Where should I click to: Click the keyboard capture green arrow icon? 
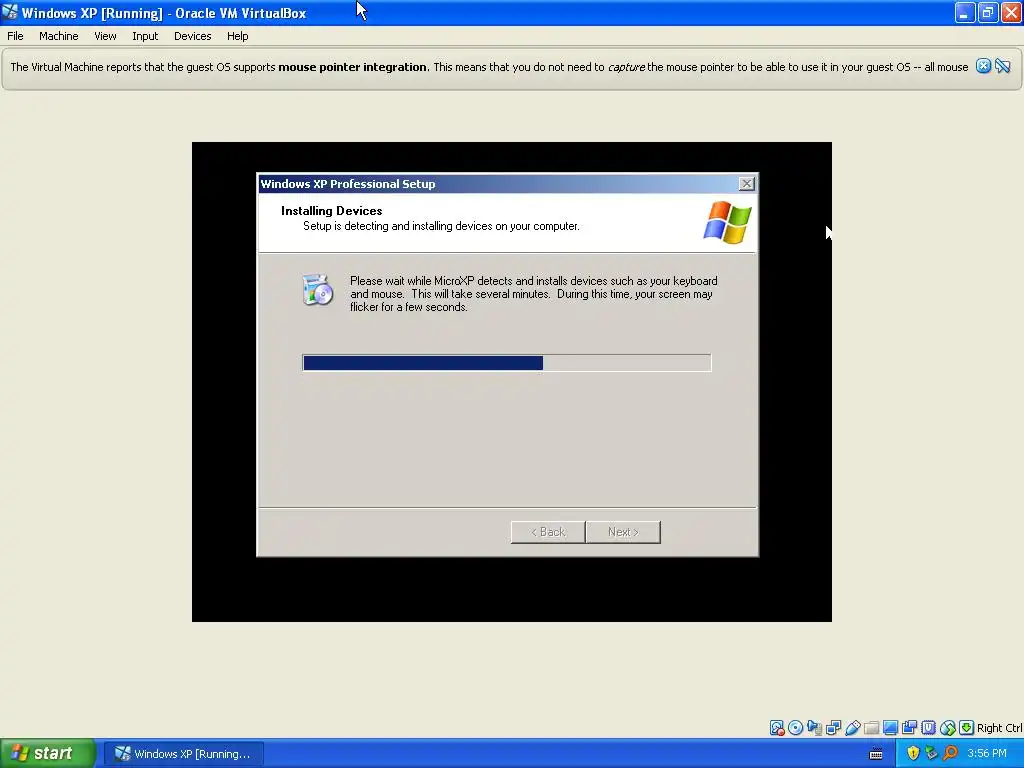coord(967,728)
